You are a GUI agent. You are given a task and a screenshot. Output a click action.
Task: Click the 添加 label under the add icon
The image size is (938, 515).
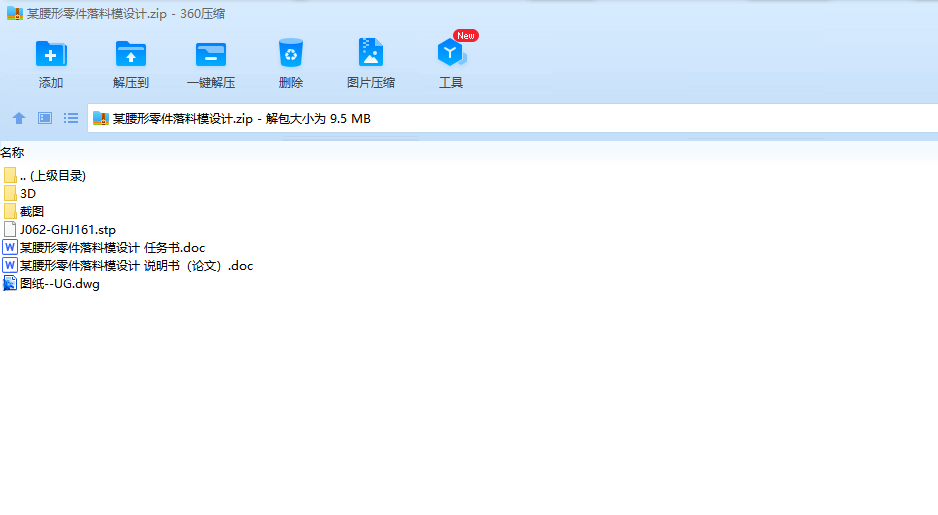click(51, 83)
